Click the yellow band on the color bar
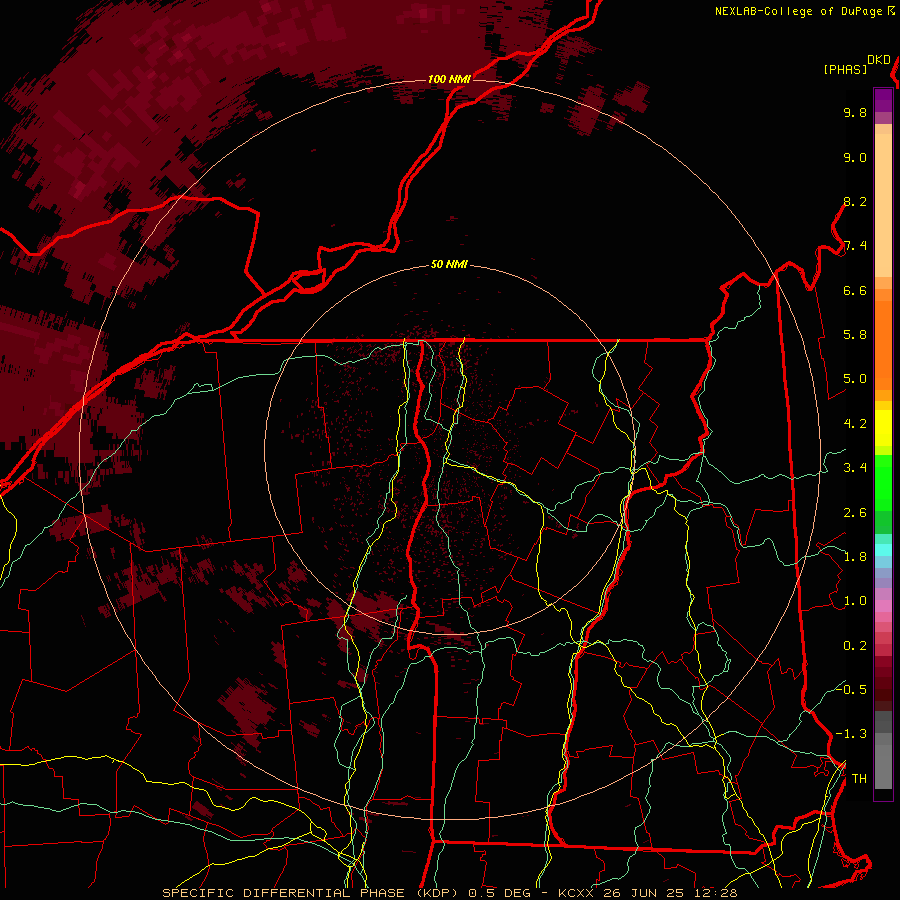The width and height of the screenshot is (900, 900). [883, 428]
